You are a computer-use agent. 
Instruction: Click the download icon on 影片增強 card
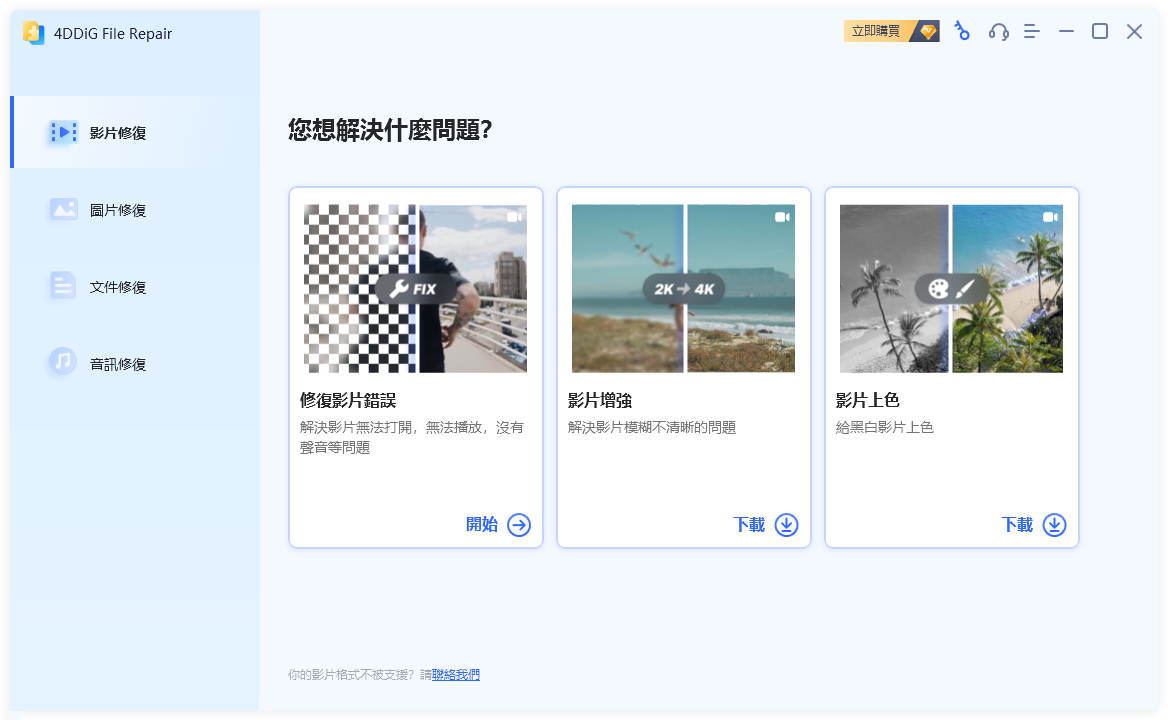[x=786, y=524]
